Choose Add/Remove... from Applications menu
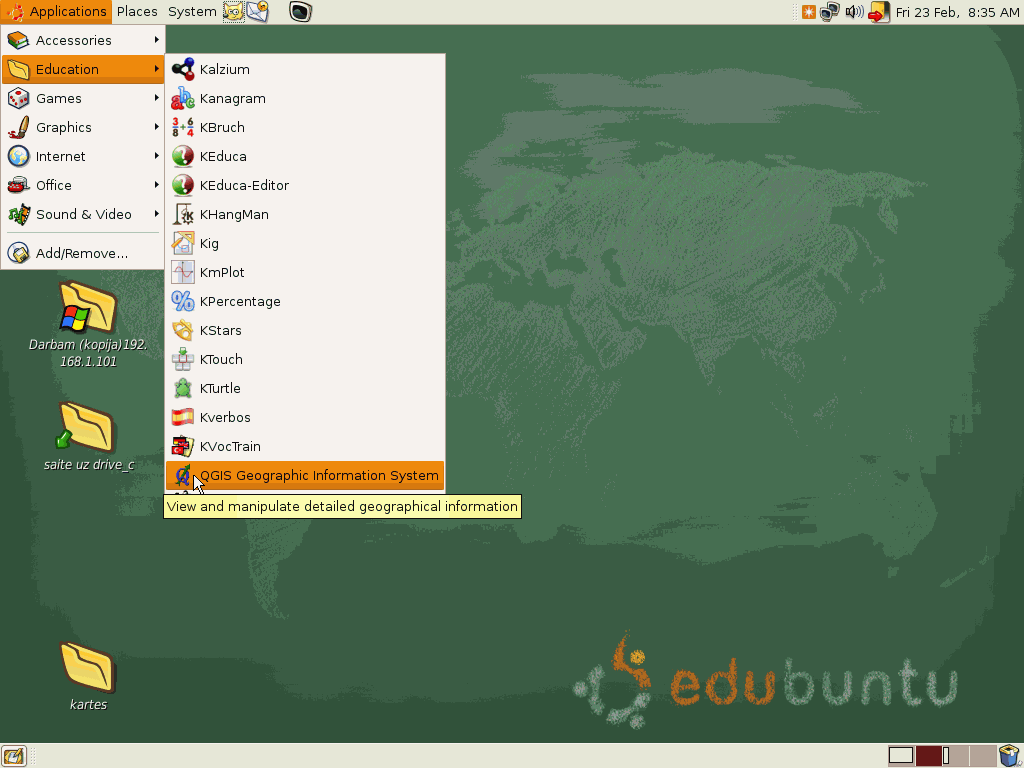 pyautogui.click(x=82, y=253)
